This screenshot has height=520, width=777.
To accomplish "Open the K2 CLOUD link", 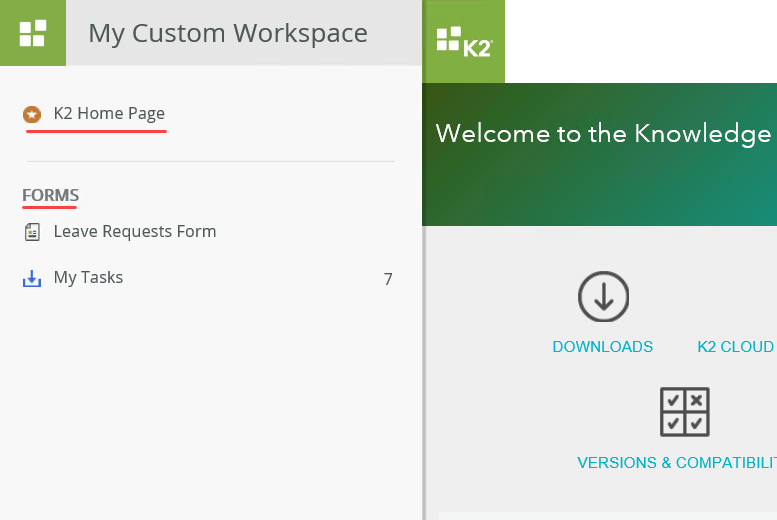I will click(x=735, y=347).
